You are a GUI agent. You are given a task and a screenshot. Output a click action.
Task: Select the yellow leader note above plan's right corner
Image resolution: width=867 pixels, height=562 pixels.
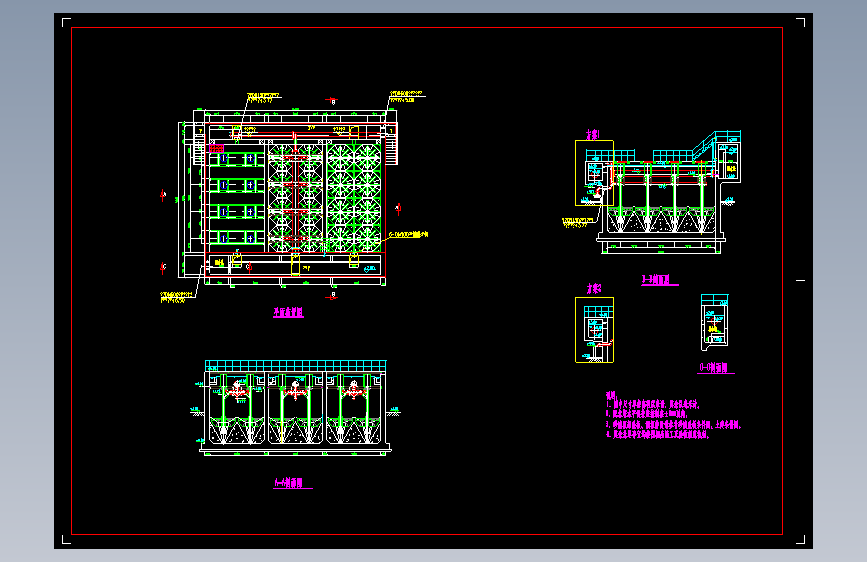[x=407, y=97]
